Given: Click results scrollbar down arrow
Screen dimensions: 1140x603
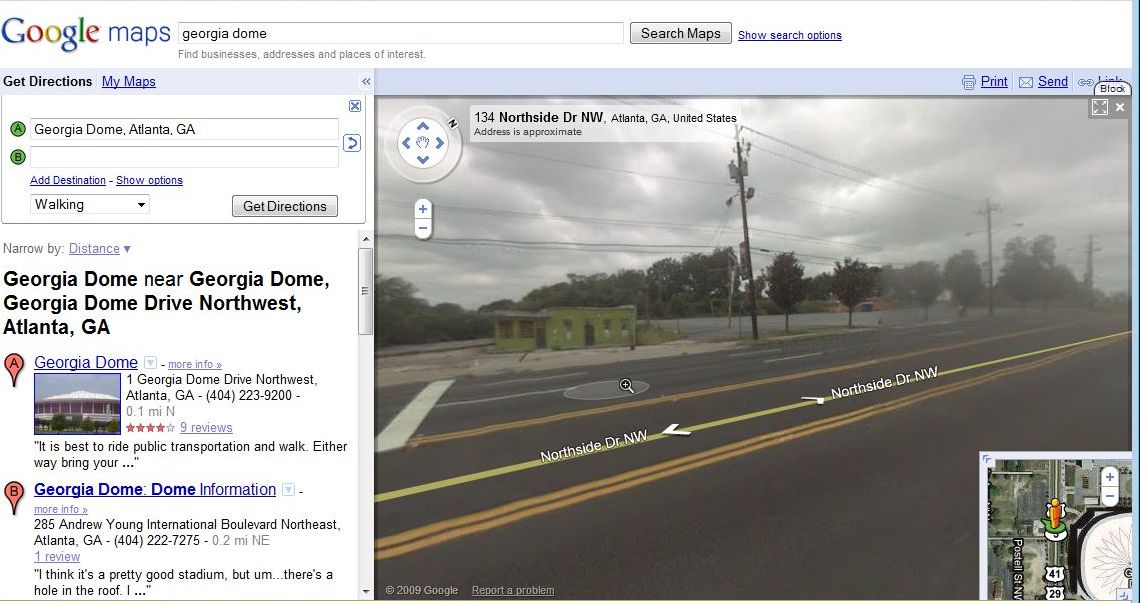Looking at the screenshot, I should pos(366,592).
